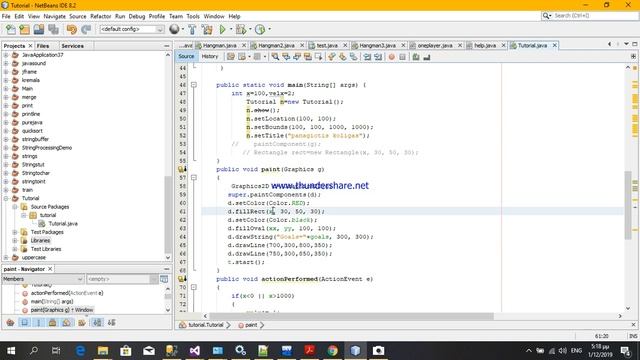Collapse the paint method code fold

point(194,178)
